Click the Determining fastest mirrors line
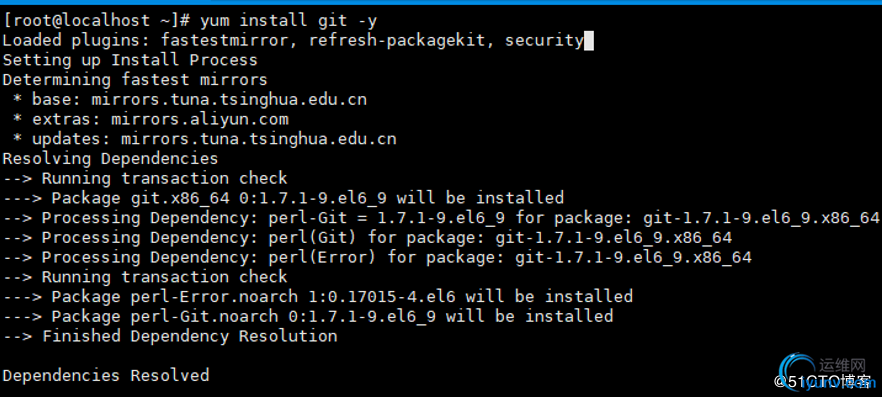The height and width of the screenshot is (399, 882). (x=135, y=80)
